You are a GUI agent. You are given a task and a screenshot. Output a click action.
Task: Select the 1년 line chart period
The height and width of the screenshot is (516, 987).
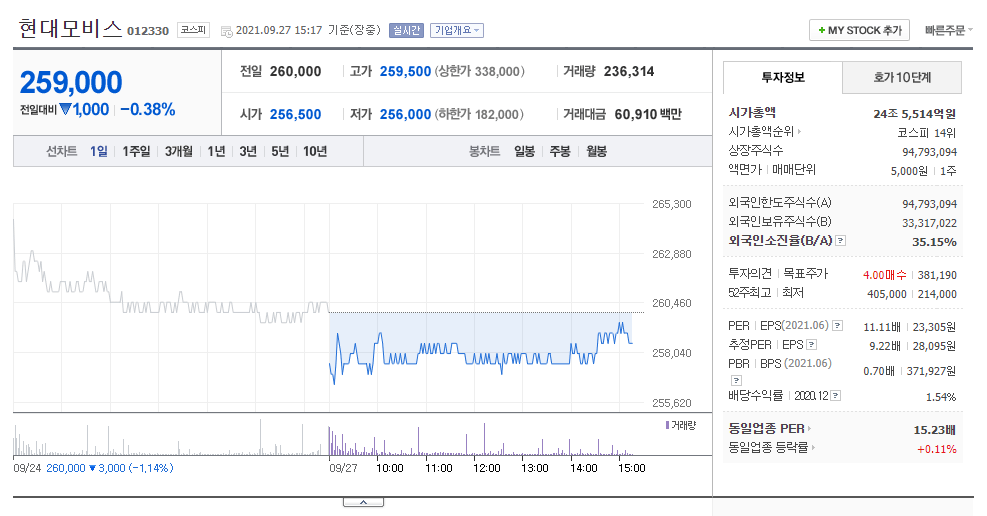click(216, 152)
